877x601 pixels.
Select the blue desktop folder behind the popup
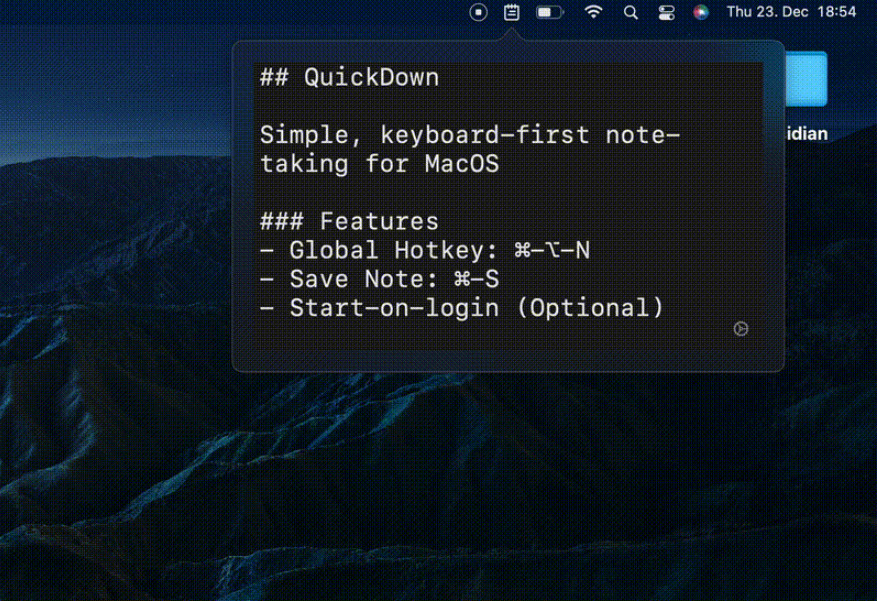pos(806,78)
